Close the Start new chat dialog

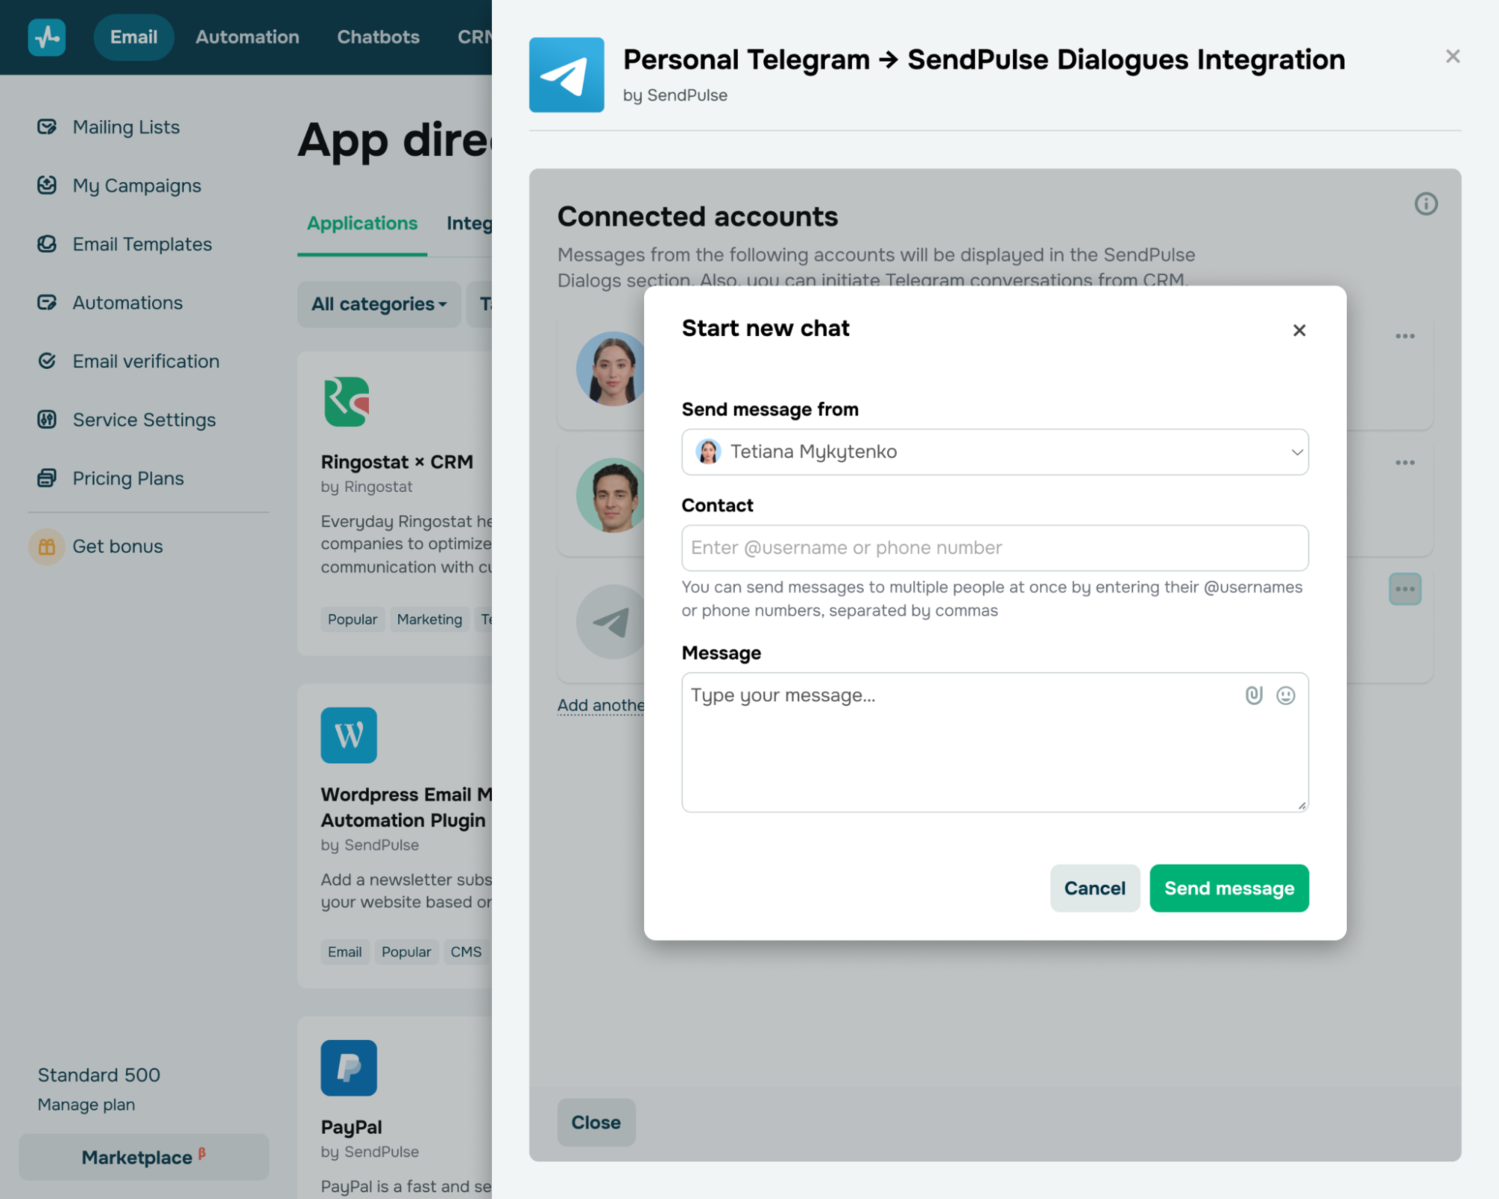1299,330
